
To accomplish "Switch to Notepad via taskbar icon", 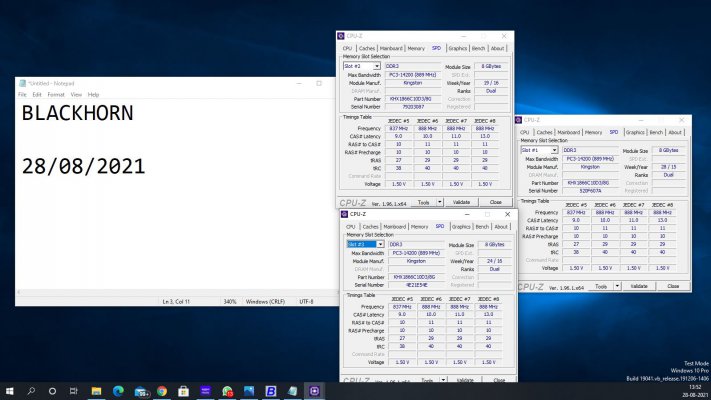I will (x=292, y=391).
